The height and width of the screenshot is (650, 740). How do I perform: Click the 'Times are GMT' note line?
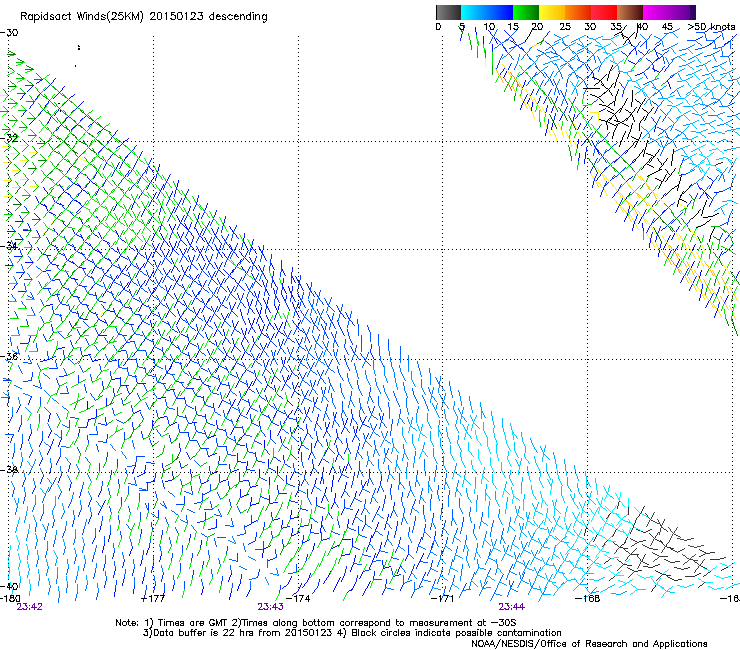316,623
